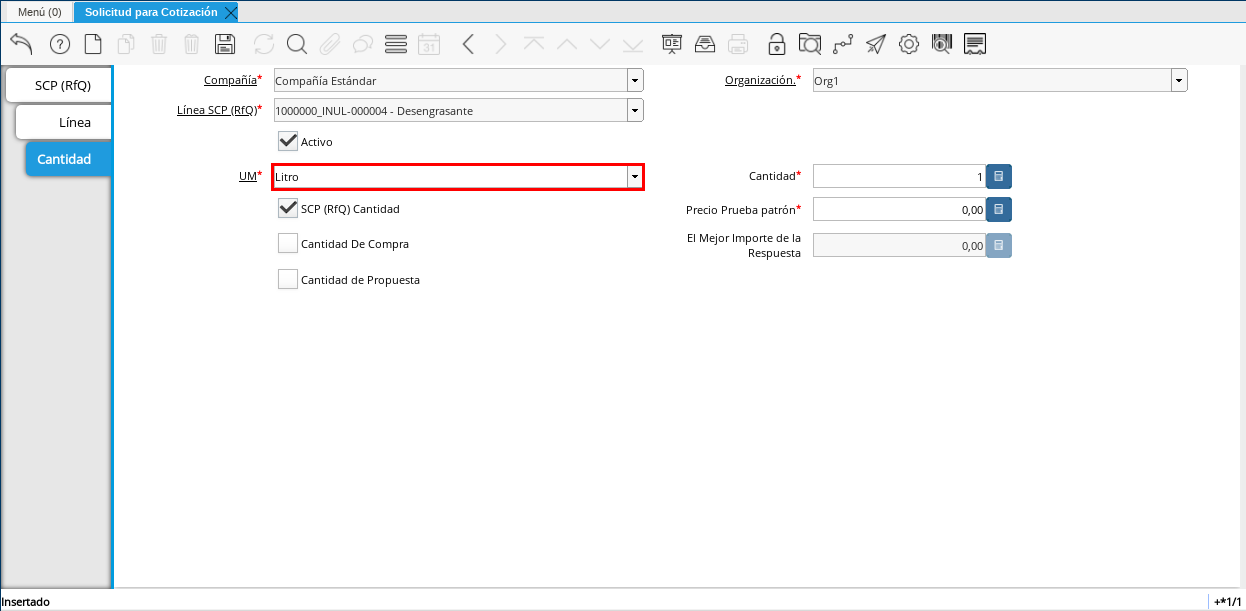Viewport: 1246px width, 611px height.
Task: Open calculator for Precio Prueba patrón
Action: (x=998, y=210)
